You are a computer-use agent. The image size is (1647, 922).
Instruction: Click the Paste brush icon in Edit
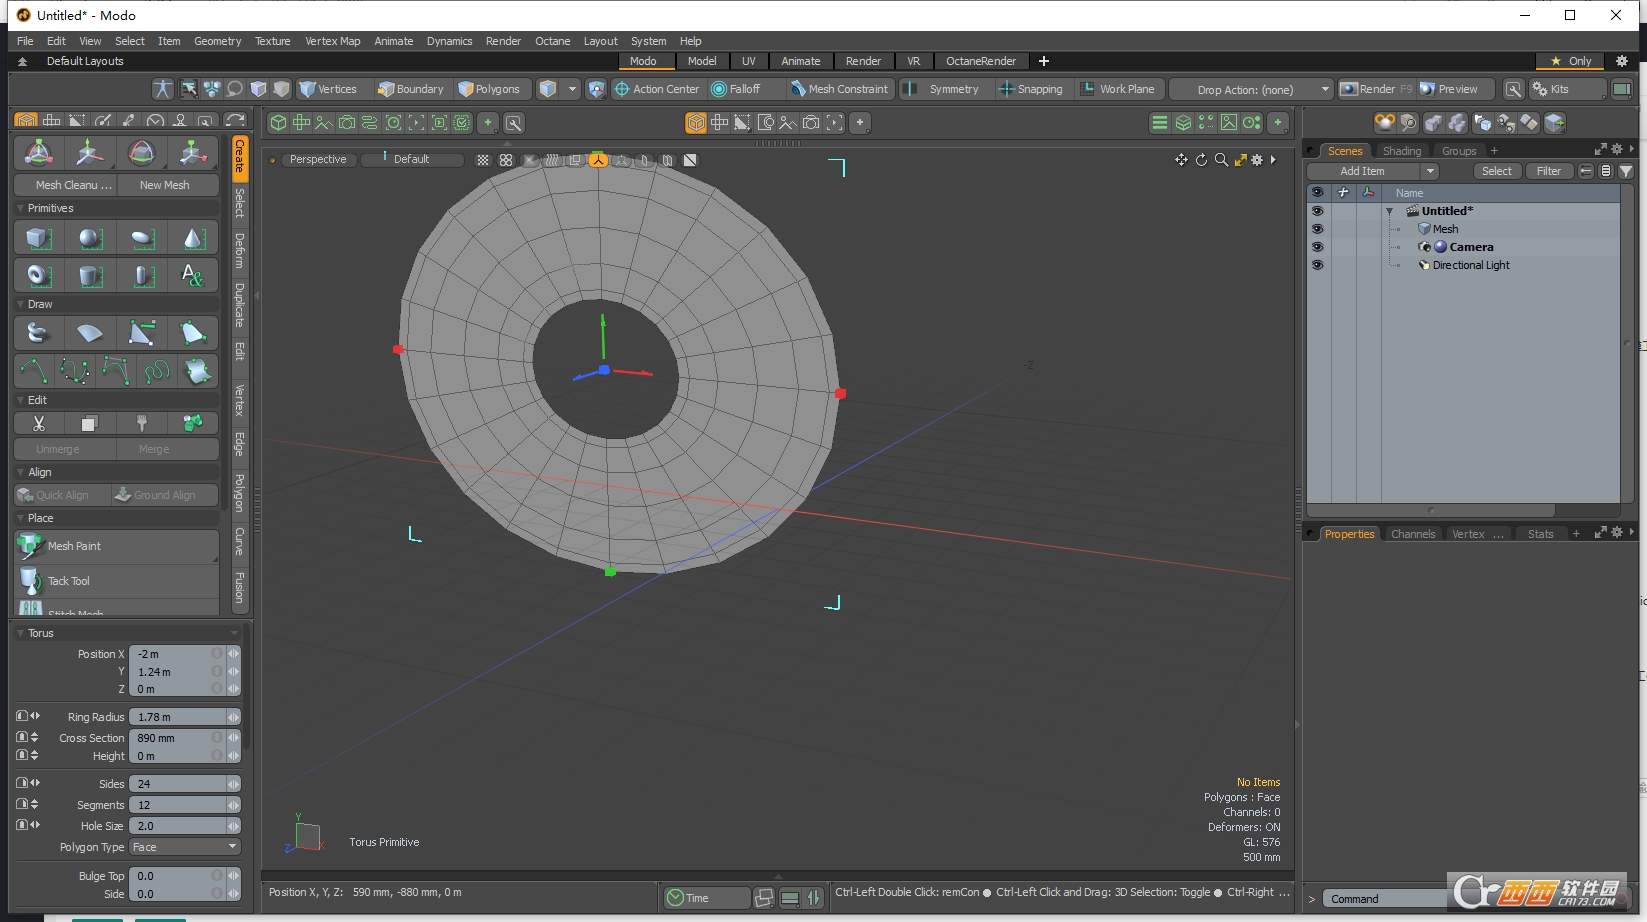point(142,424)
